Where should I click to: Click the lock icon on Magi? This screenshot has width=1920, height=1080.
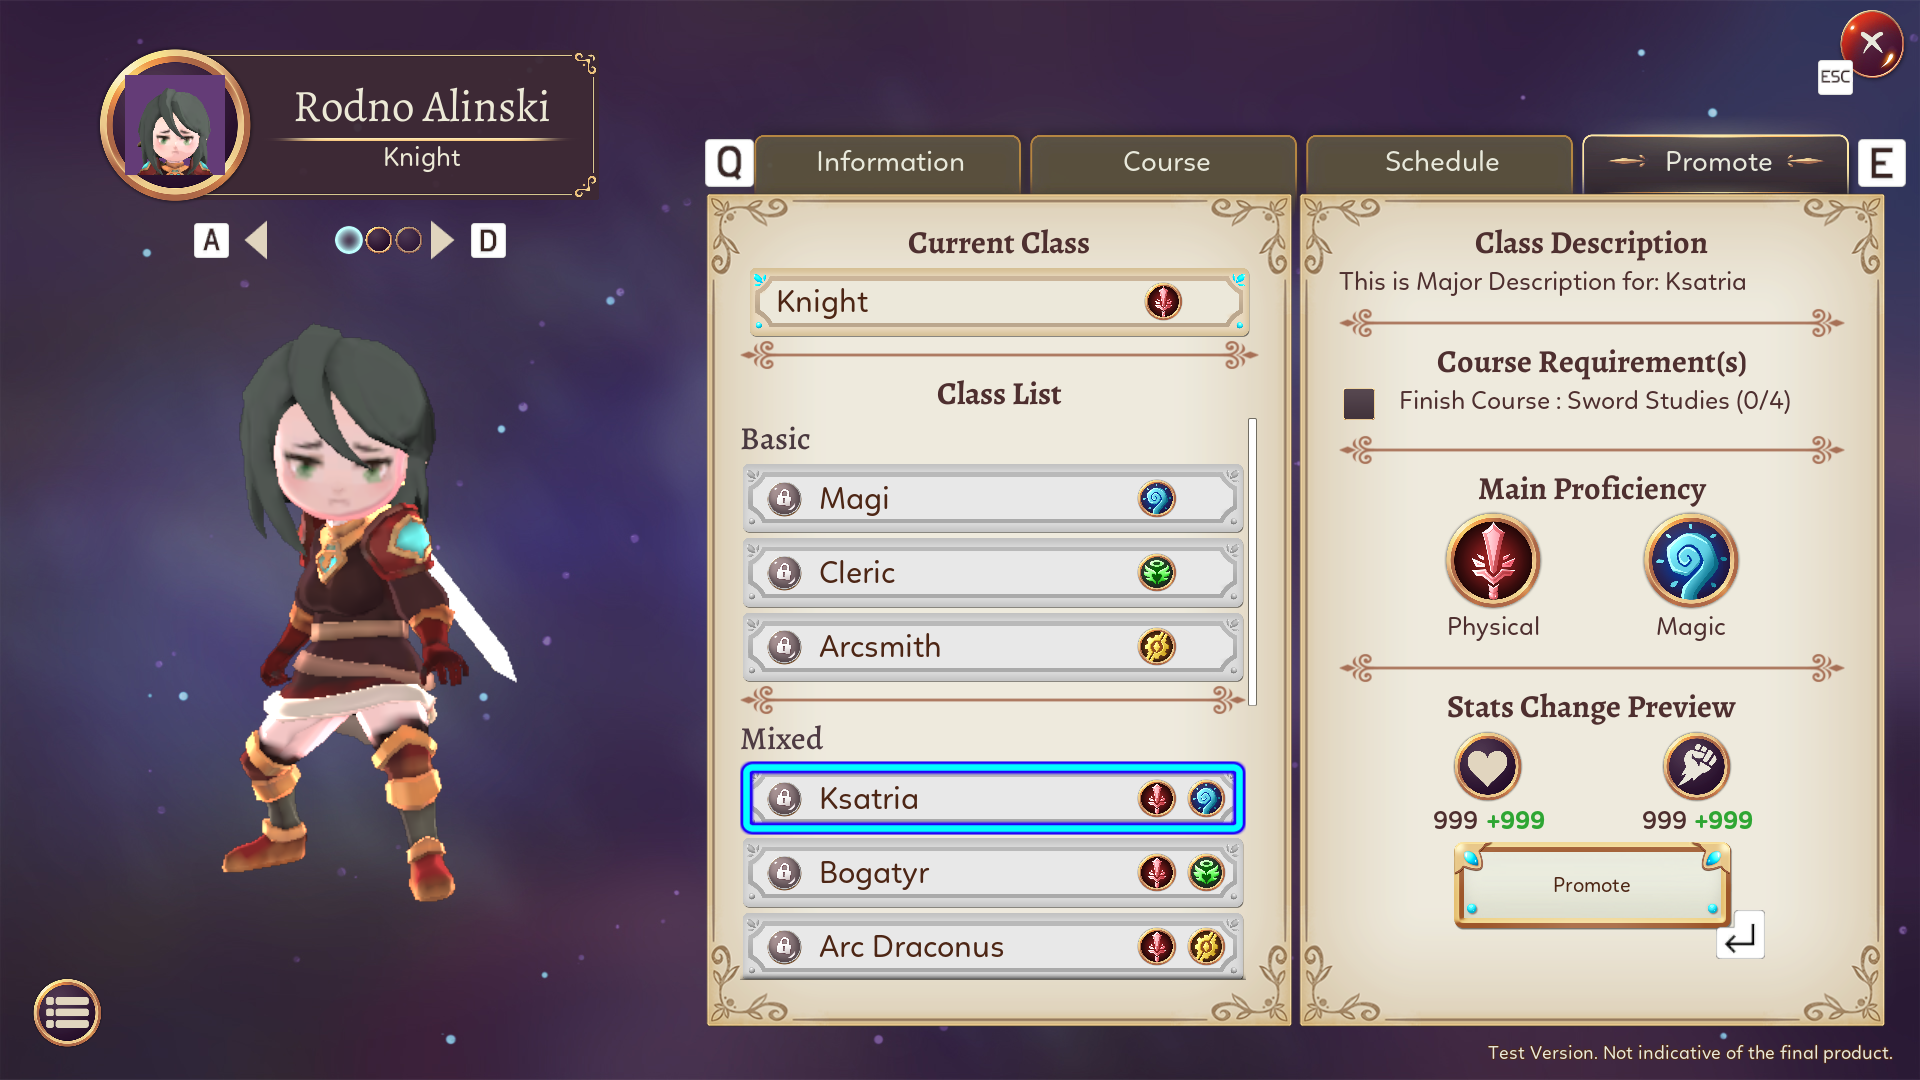[785, 498]
